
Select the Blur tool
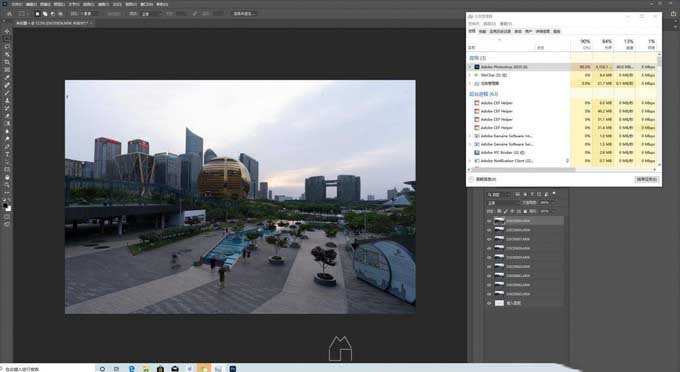pyautogui.click(x=7, y=131)
